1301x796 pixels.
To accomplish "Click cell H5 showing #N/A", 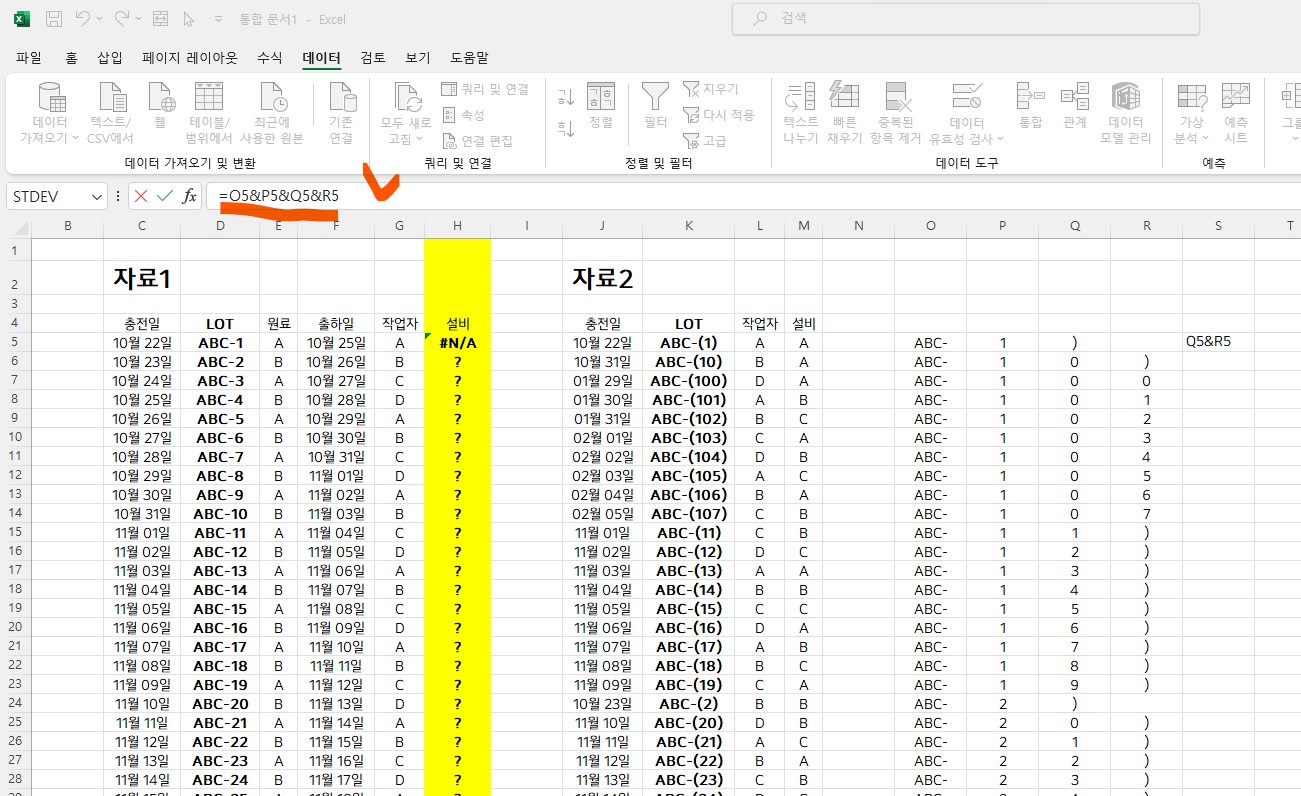I will coord(457,342).
